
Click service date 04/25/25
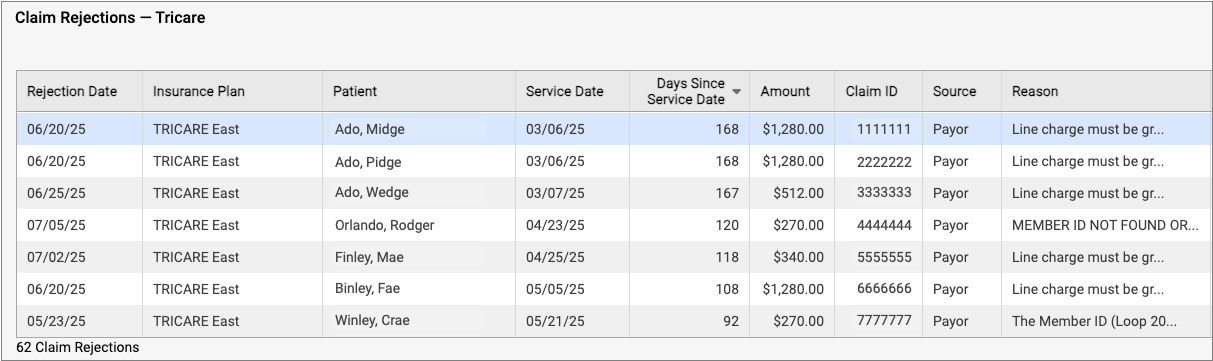pos(555,257)
